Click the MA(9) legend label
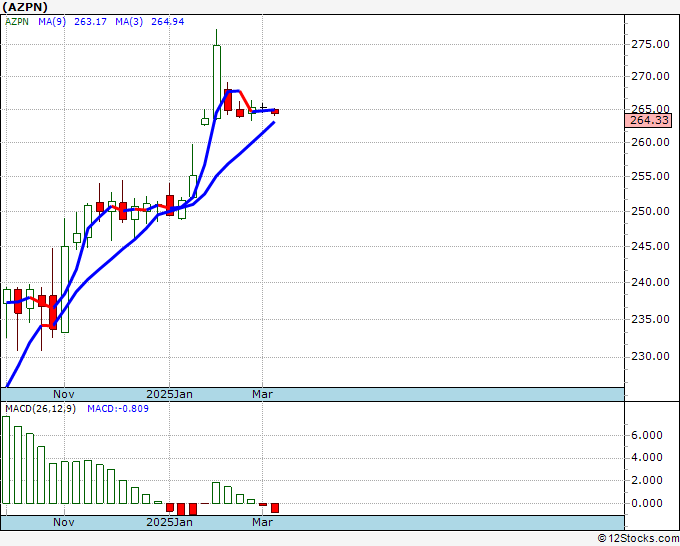 (x=52, y=22)
